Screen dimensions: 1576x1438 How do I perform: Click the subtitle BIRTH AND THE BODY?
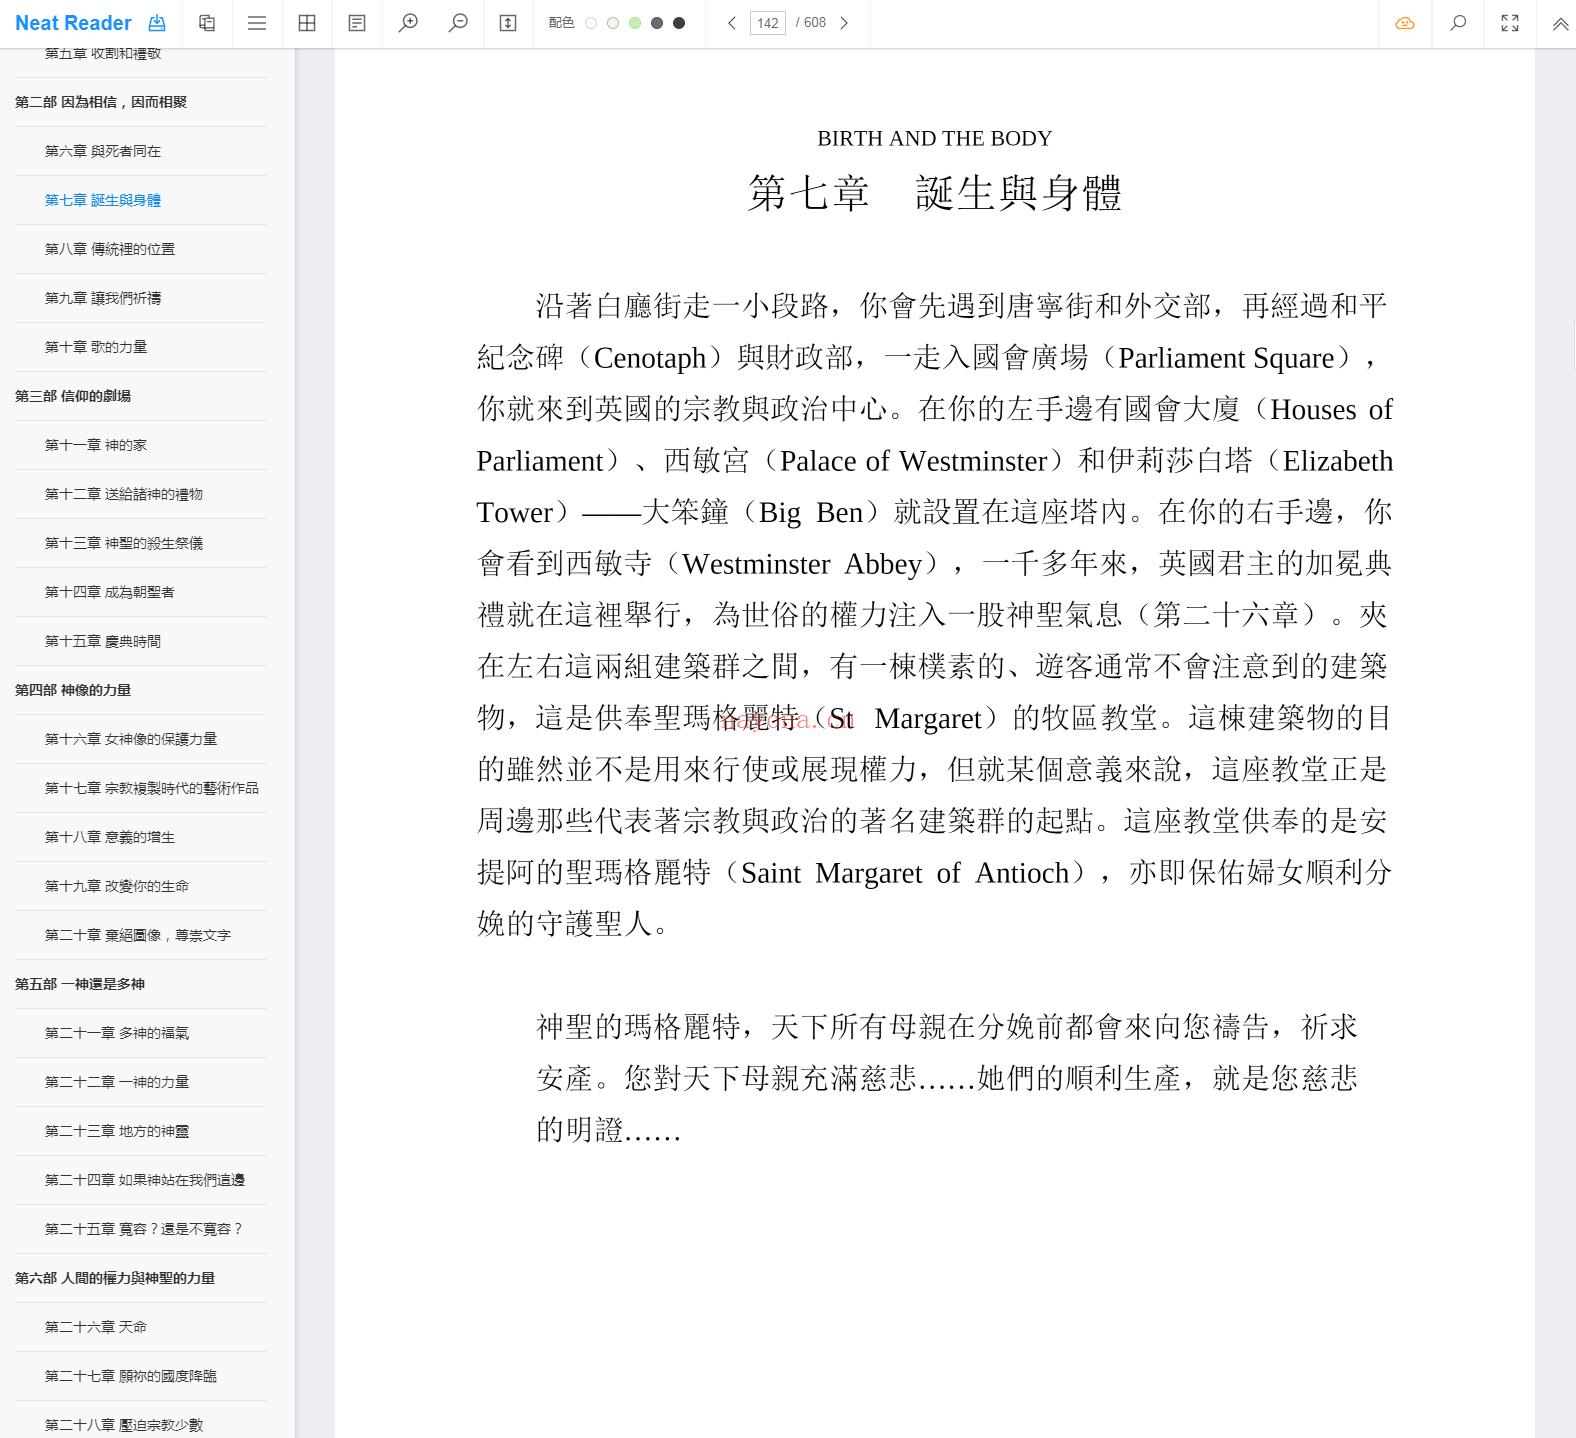[x=935, y=138]
